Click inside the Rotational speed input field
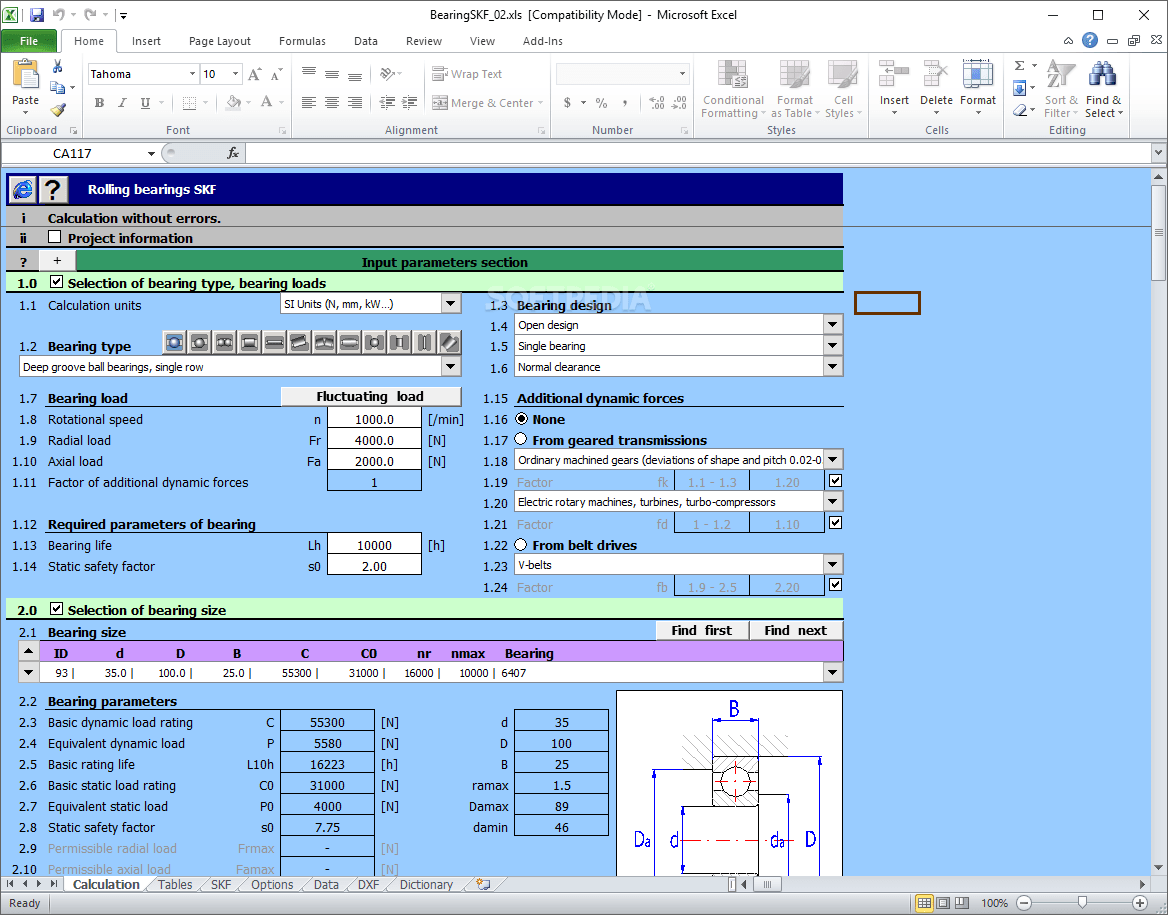The height and width of the screenshot is (915, 1168). tap(374, 419)
